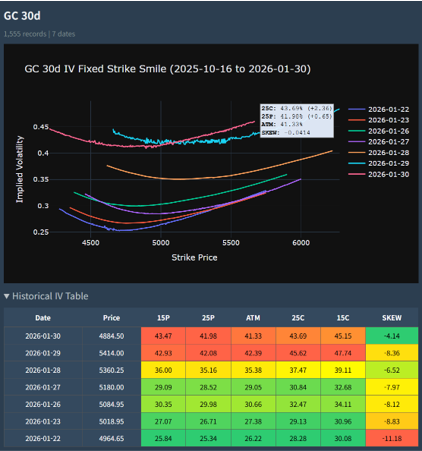422x451 pixels.
Task: Click the price value 5018.95
Action: [x=111, y=421]
